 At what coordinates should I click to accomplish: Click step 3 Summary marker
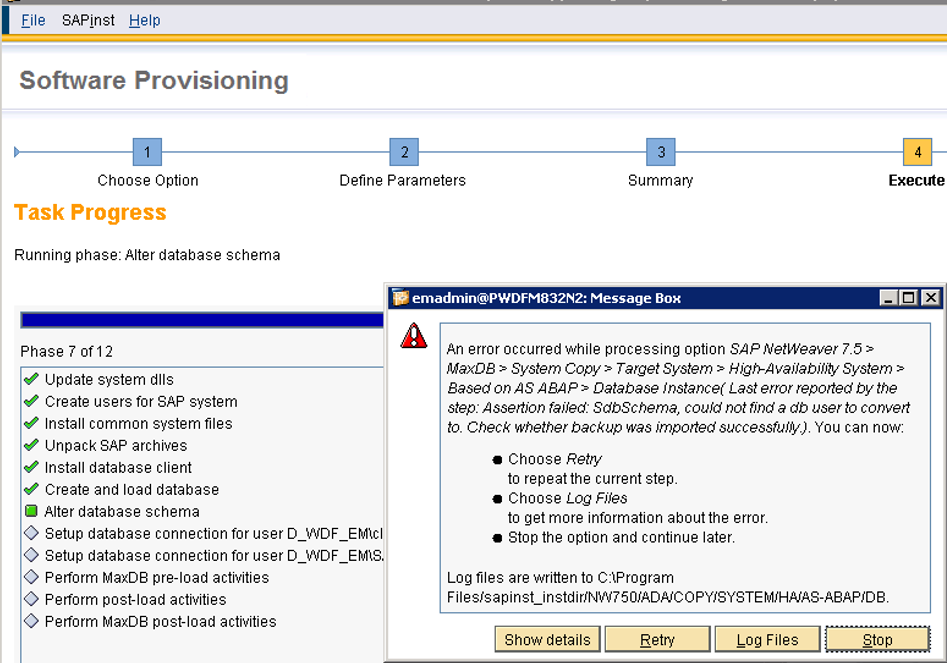[661, 152]
